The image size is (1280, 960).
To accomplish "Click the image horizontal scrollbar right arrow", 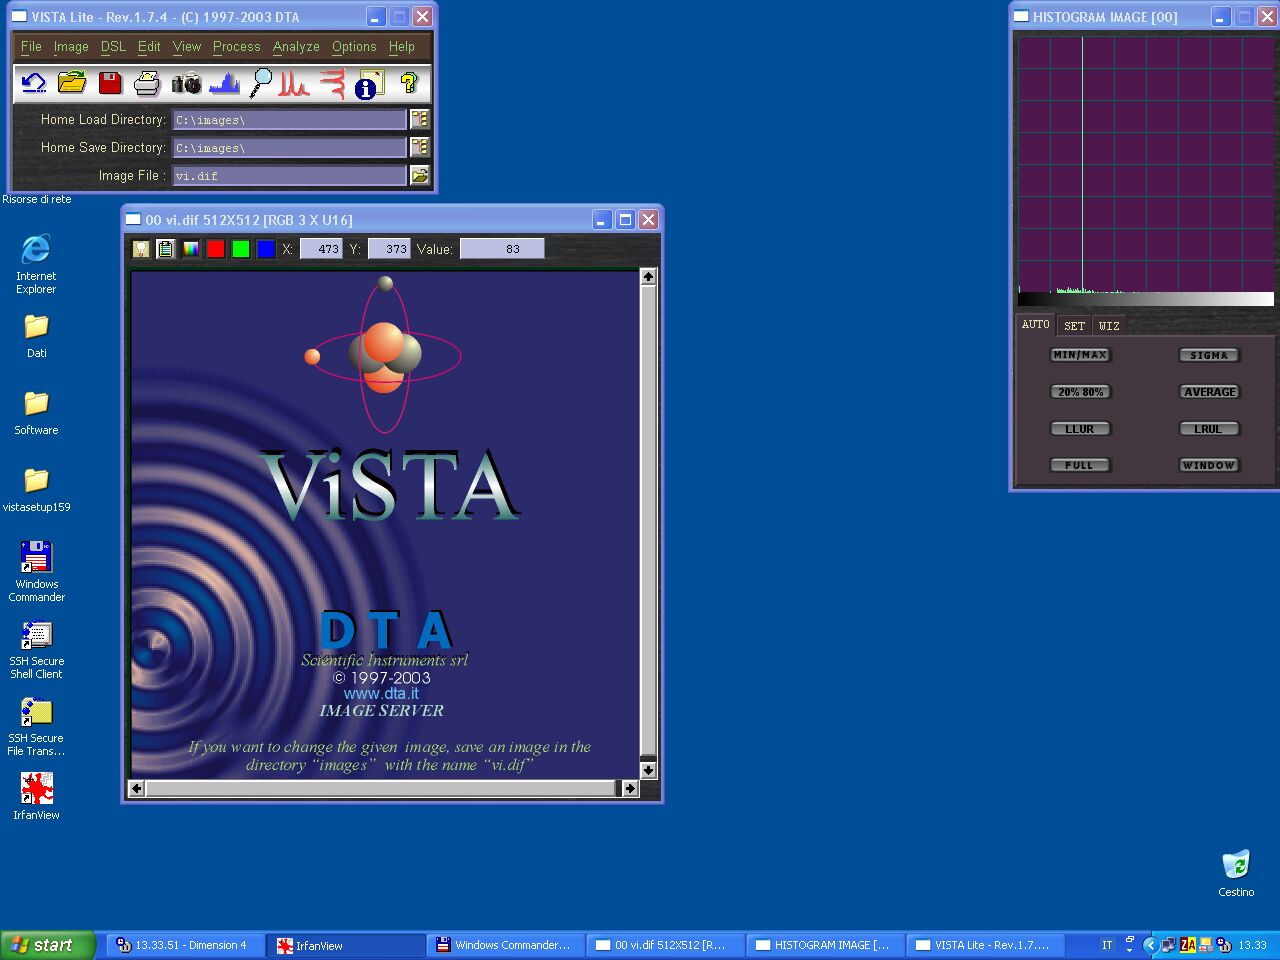I will click(x=629, y=788).
